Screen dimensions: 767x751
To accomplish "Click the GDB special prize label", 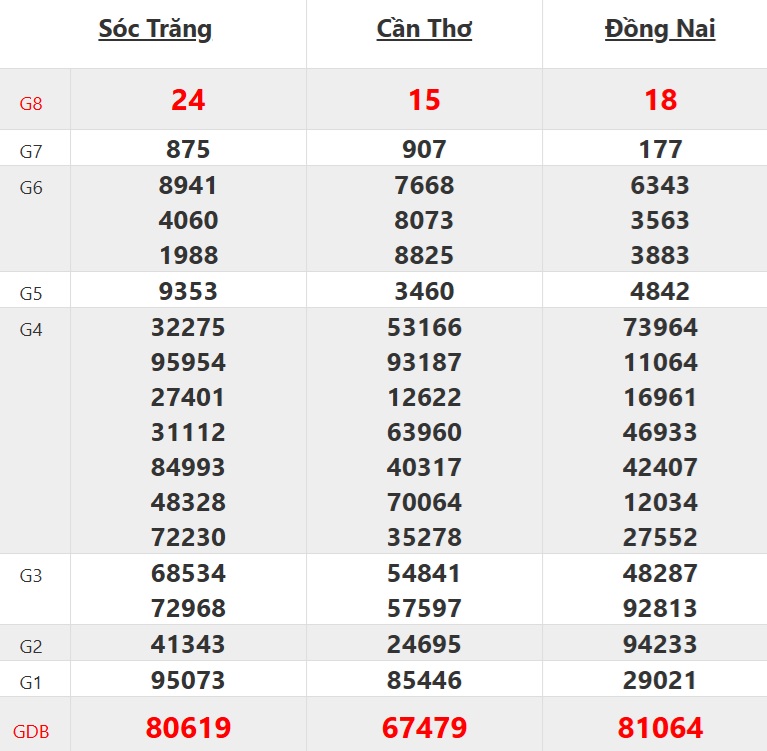I will [x=31, y=731].
